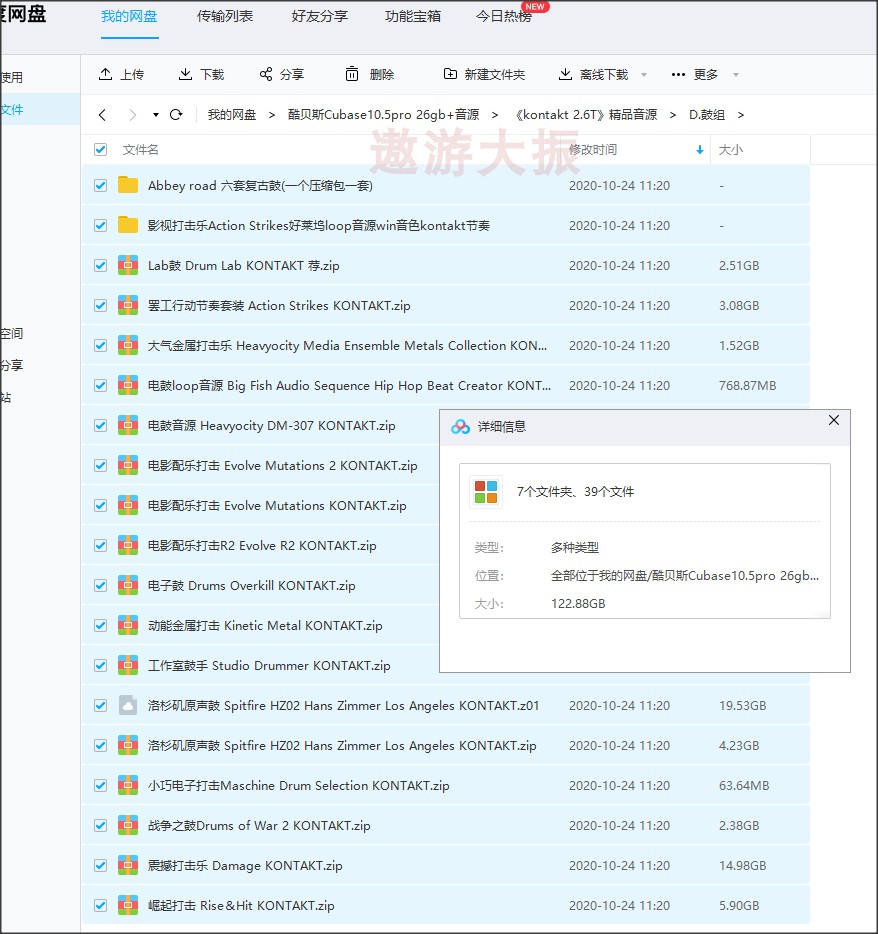
Task: Click the zip icon of 工作室鼓手 Studio Drummer
Action: point(128,665)
